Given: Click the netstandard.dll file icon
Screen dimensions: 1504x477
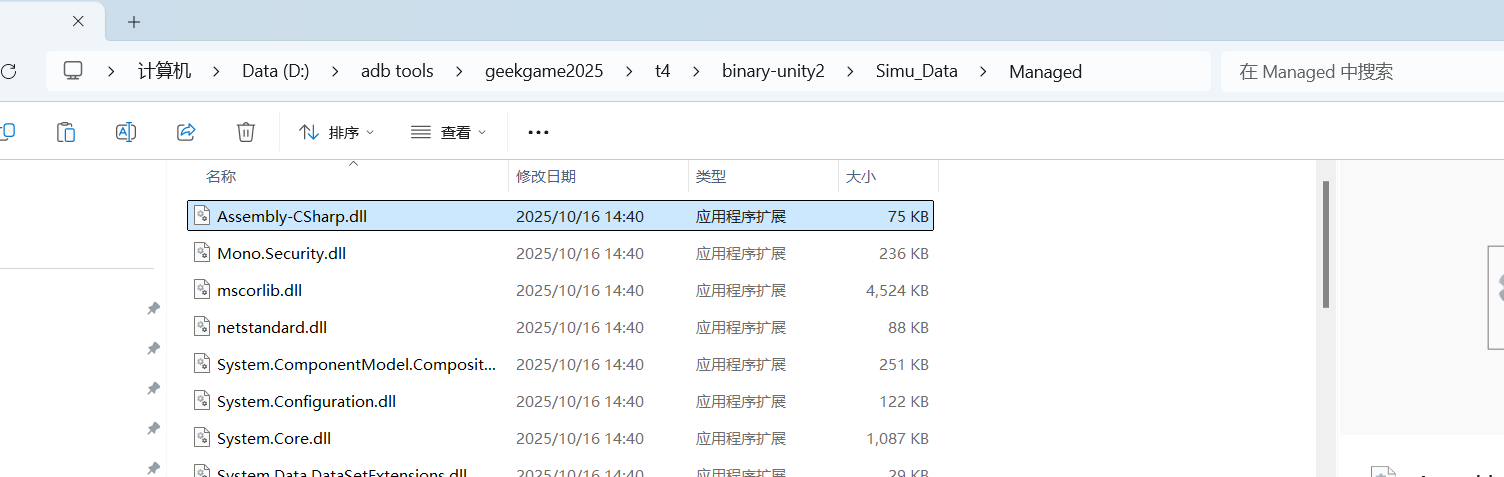Looking at the screenshot, I should pyautogui.click(x=201, y=327).
